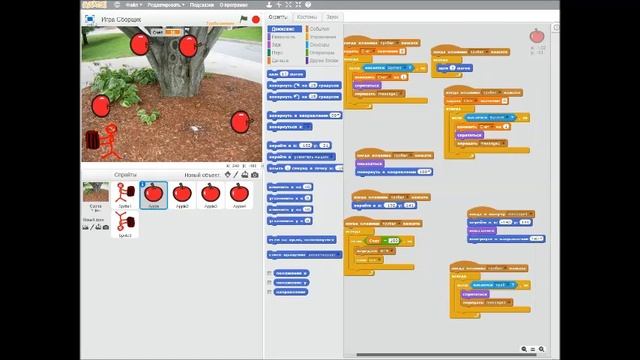
Task: Select the Операторы blocks category
Action: (x=323, y=53)
